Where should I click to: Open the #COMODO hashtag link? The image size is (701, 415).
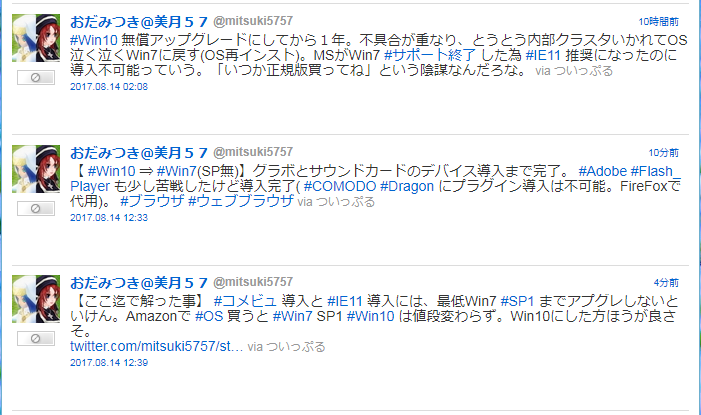pos(340,186)
